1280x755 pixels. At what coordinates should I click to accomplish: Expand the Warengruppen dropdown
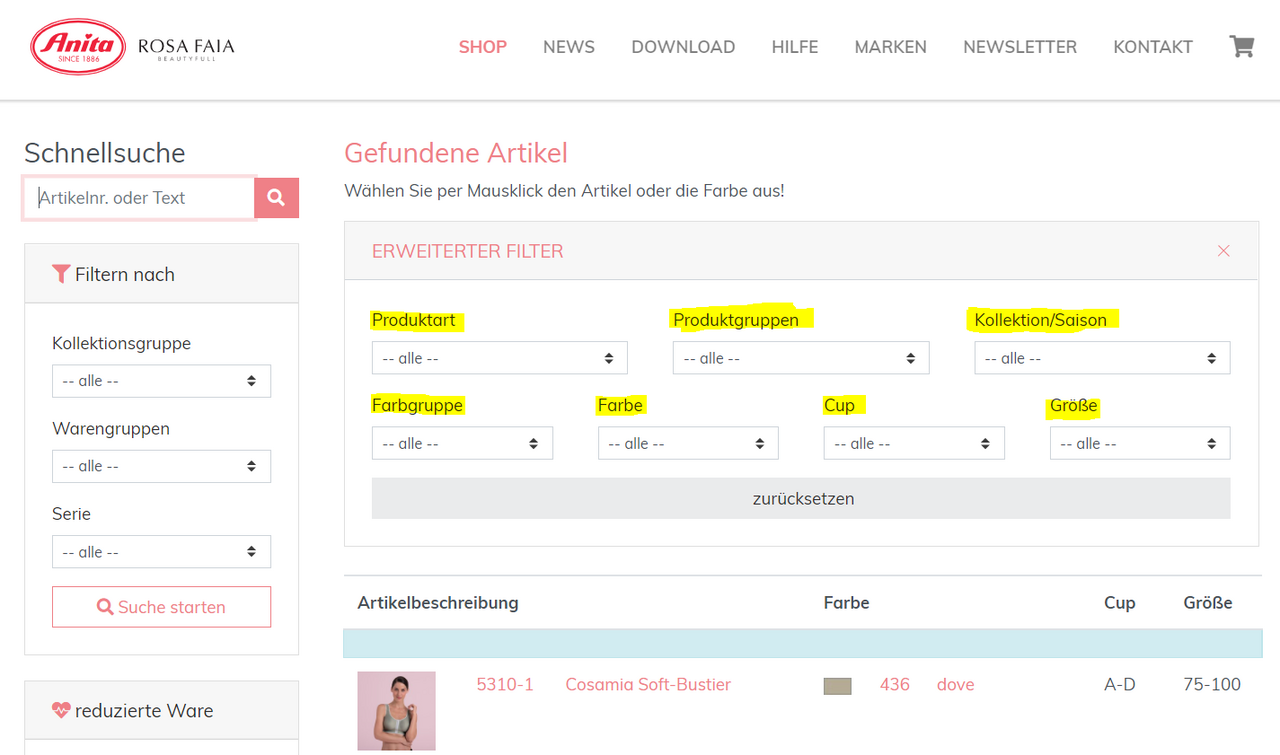point(161,466)
